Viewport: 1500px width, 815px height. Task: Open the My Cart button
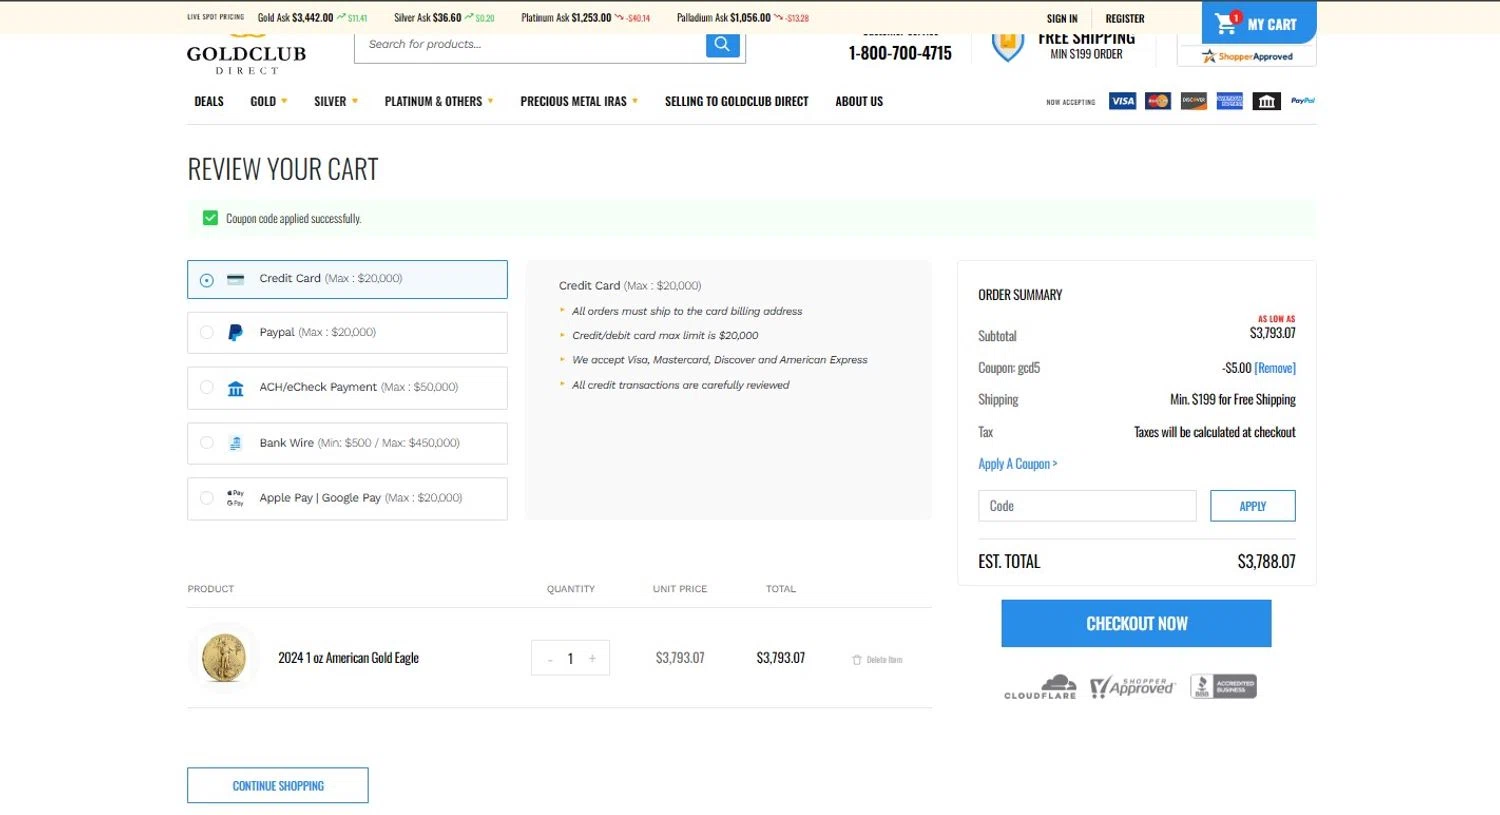(1259, 23)
